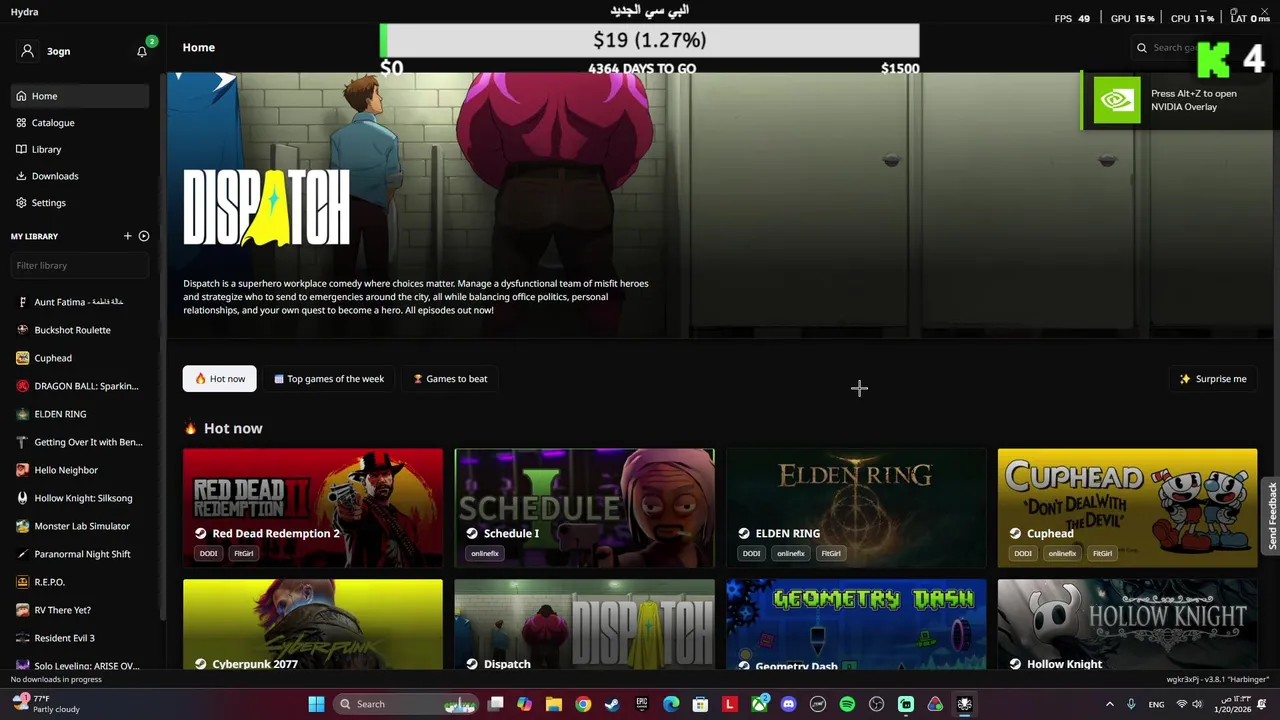The image size is (1280, 720).
Task: Open Monster Lab Simulator library entry
Action: point(80,526)
